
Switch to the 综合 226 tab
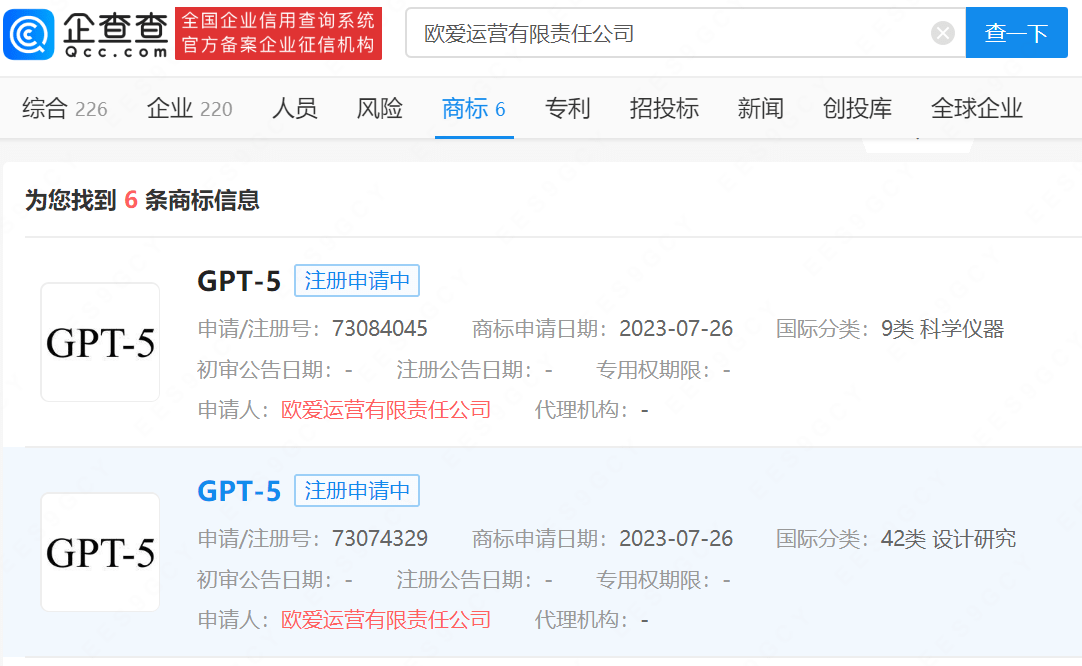65,108
